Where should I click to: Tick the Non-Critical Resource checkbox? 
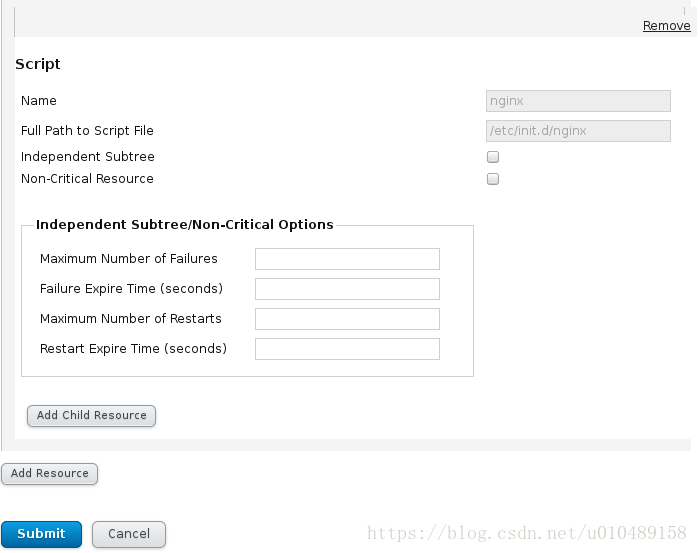[493, 179]
